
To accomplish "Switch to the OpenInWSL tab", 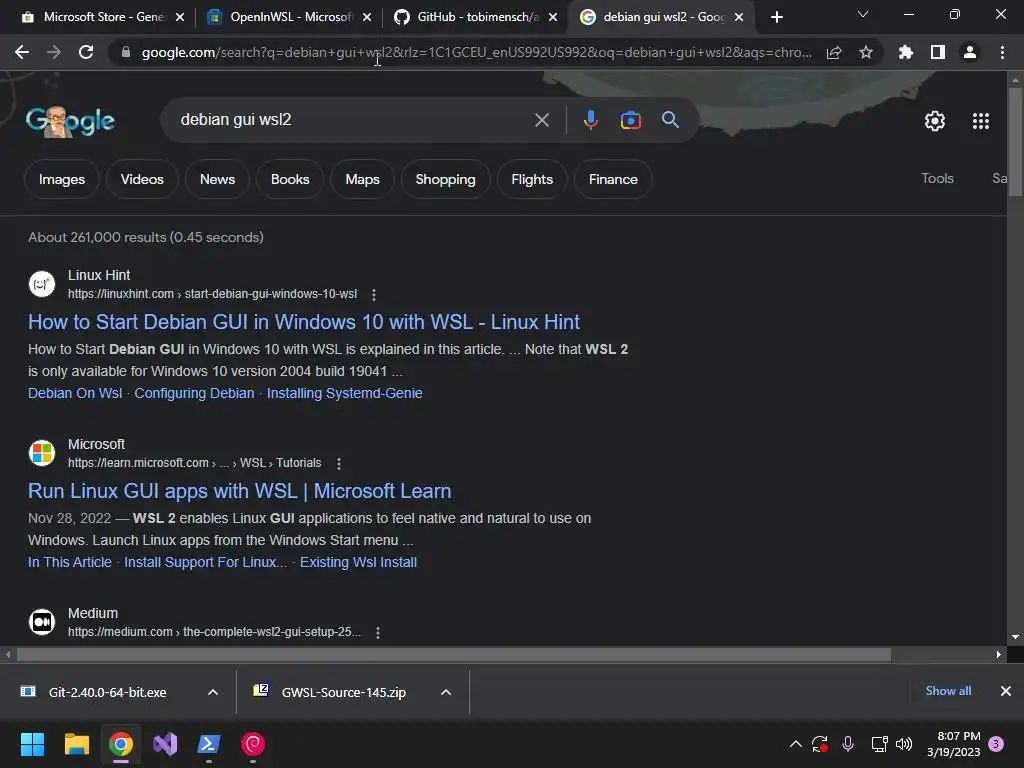I will click(280, 17).
